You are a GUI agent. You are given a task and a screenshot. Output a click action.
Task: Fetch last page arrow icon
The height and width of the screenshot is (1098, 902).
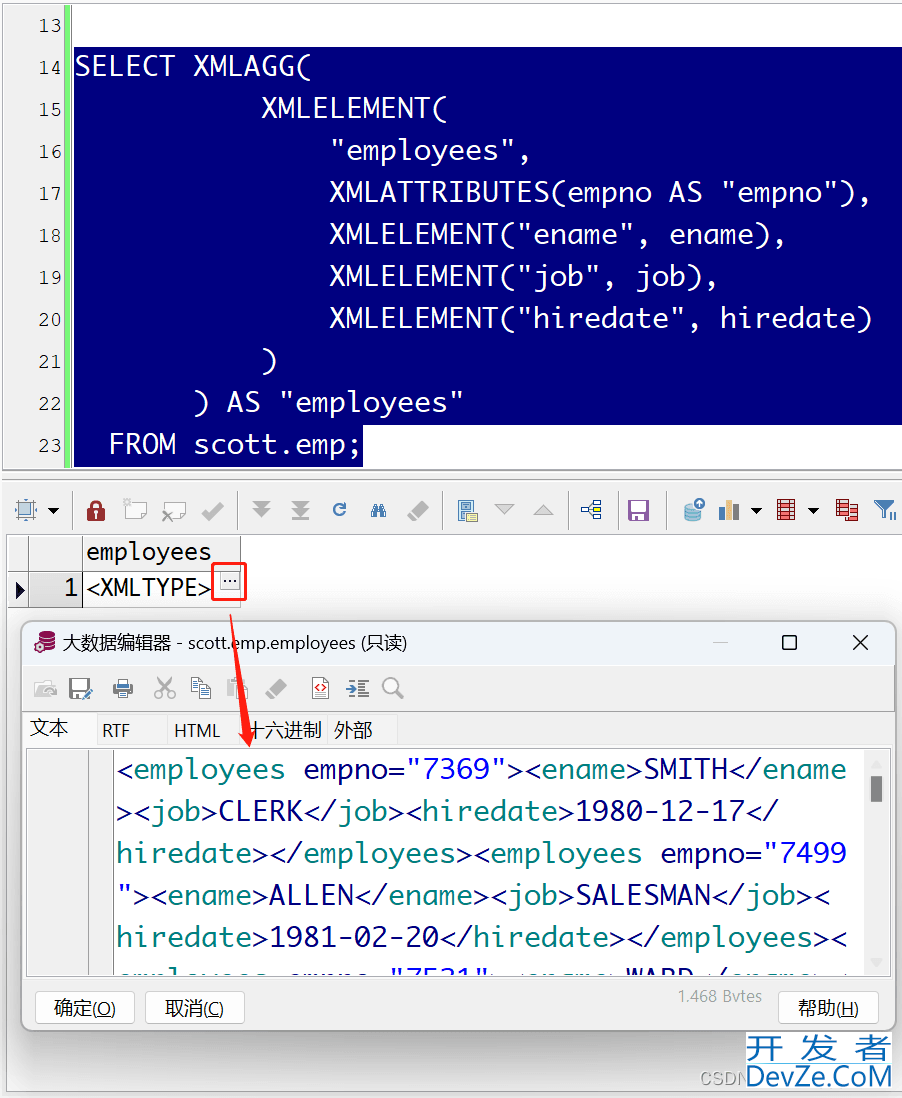click(300, 510)
